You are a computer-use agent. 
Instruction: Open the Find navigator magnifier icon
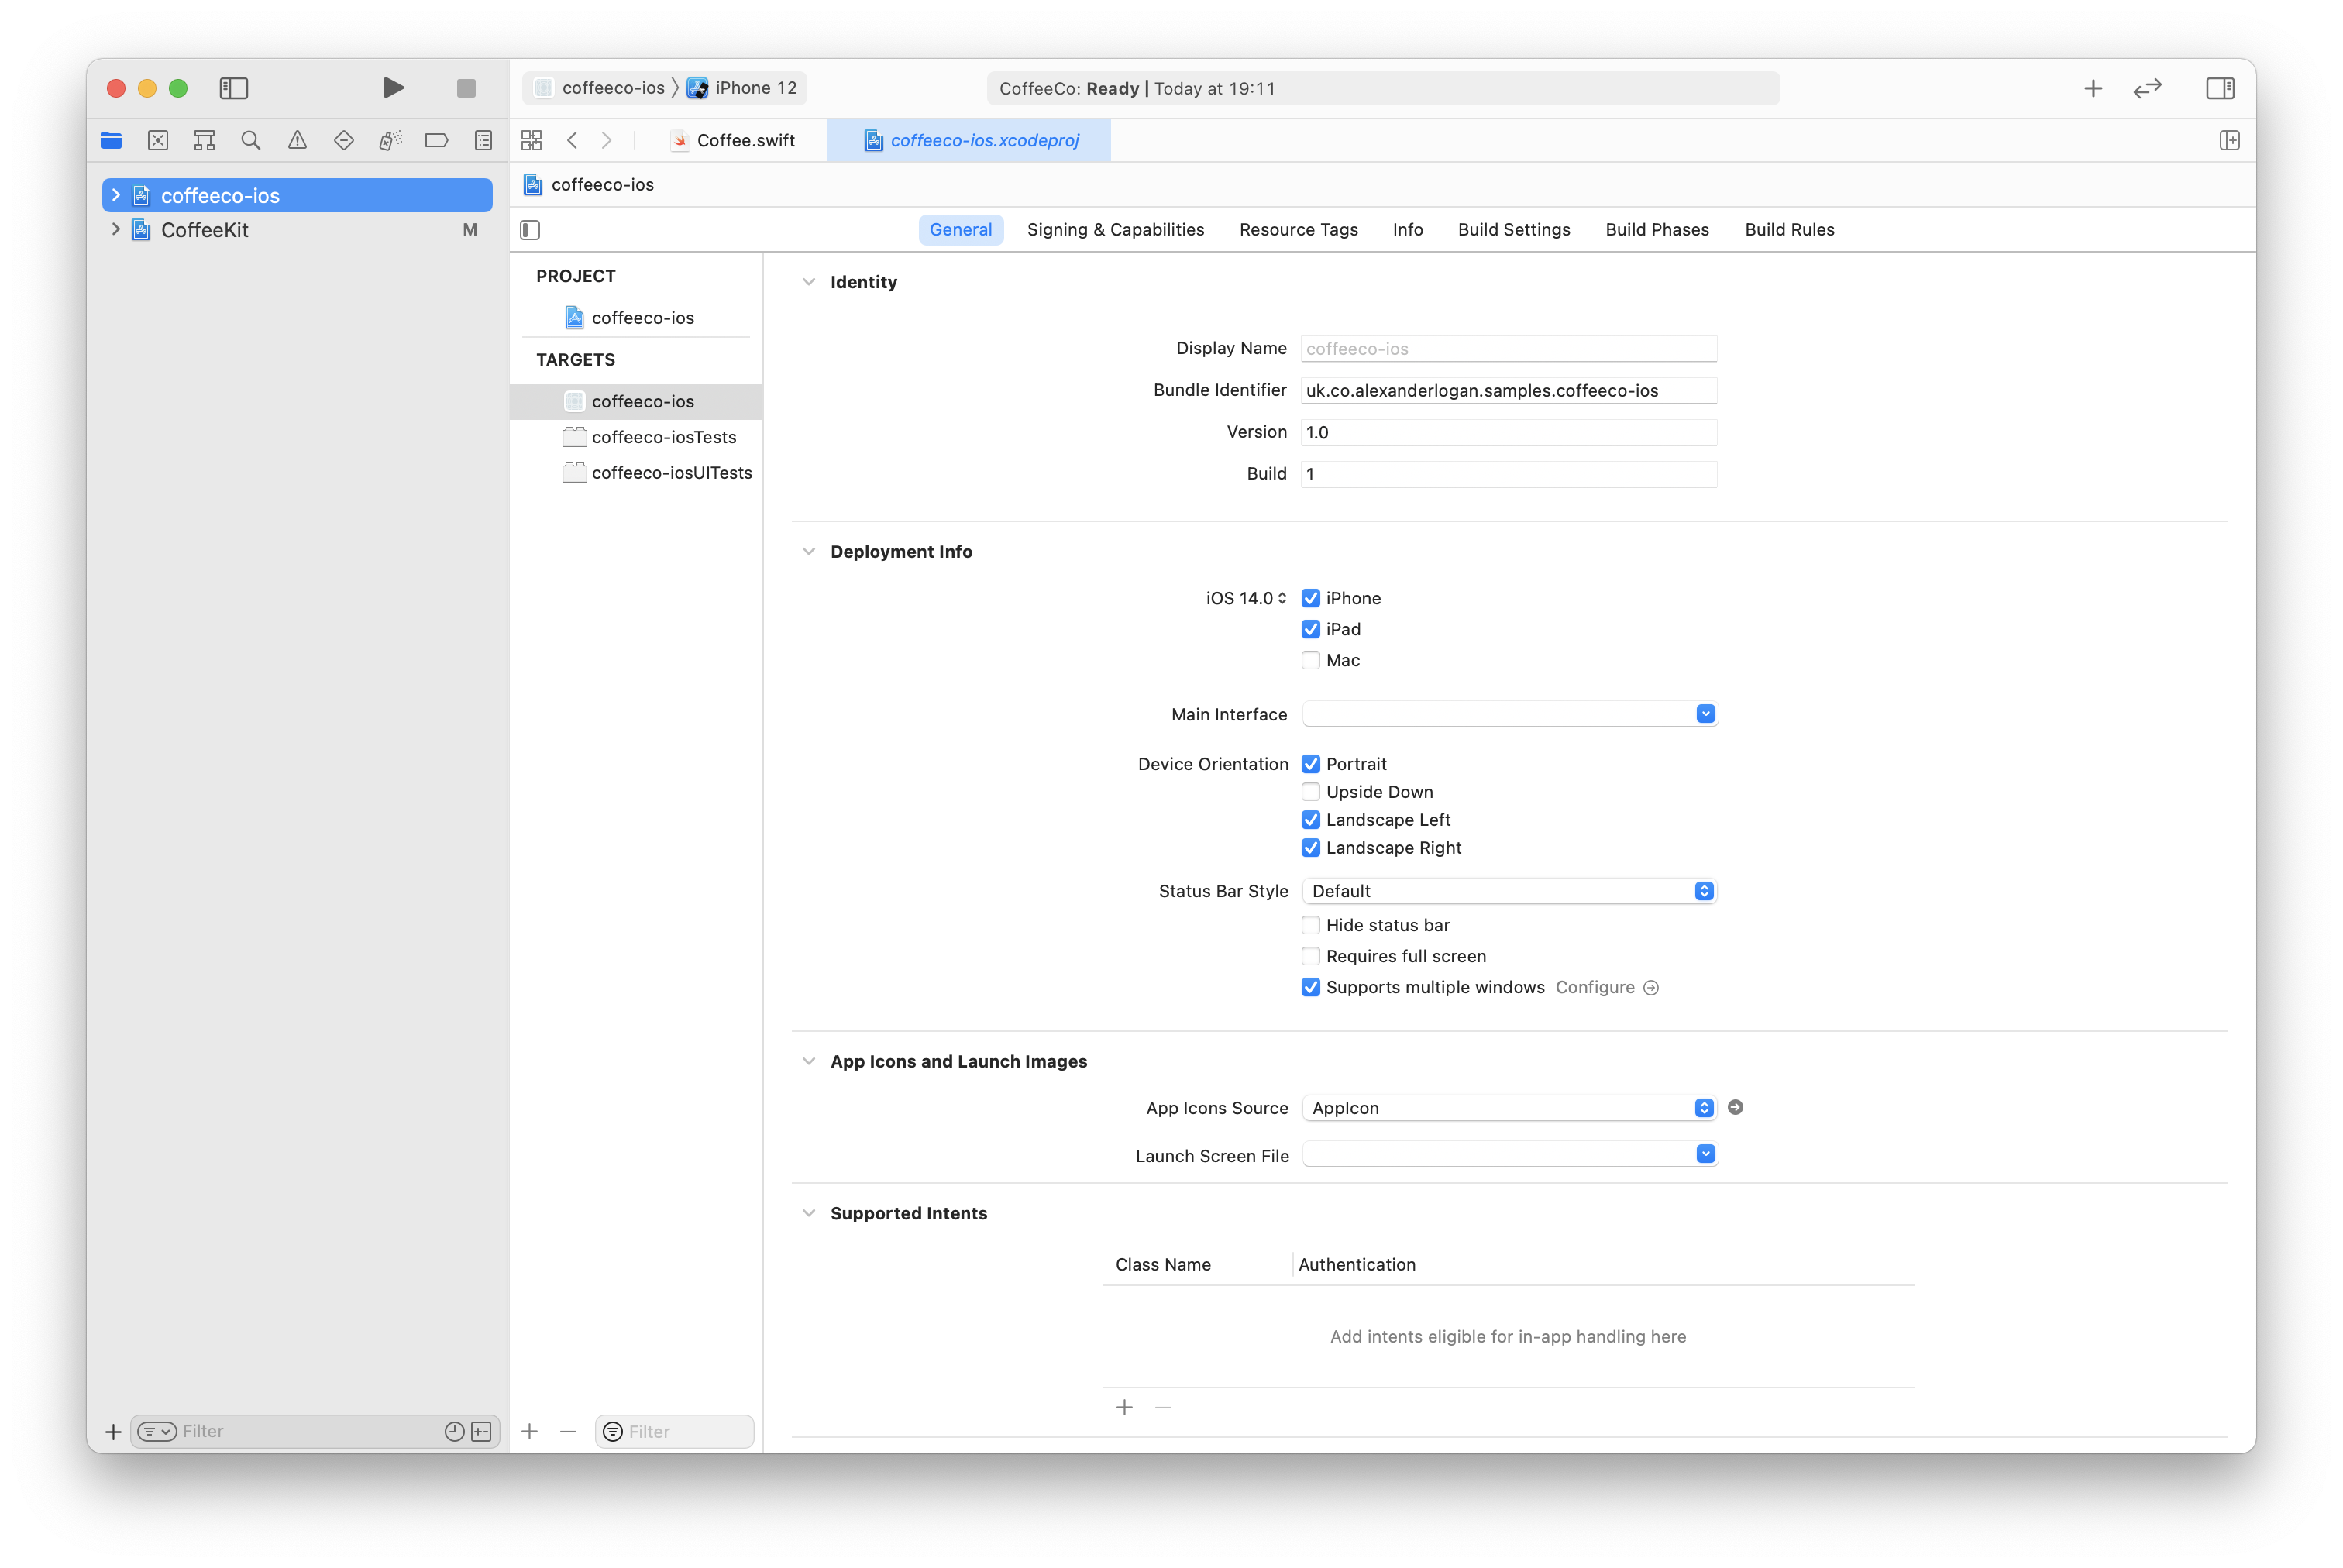[251, 140]
